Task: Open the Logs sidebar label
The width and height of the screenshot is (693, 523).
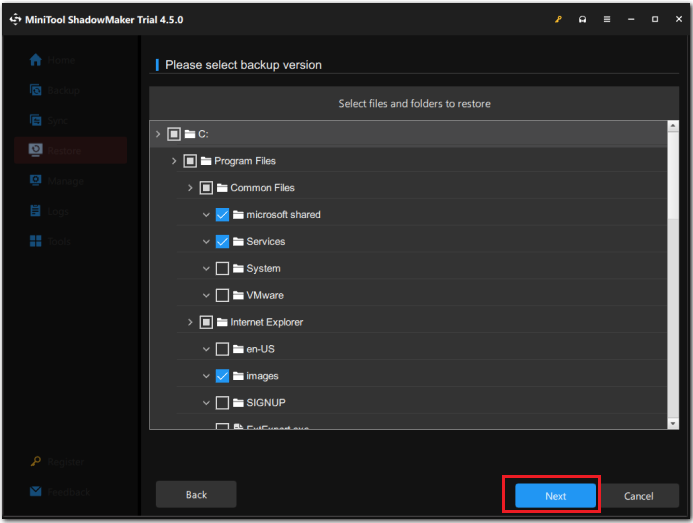Action: [x=58, y=212]
